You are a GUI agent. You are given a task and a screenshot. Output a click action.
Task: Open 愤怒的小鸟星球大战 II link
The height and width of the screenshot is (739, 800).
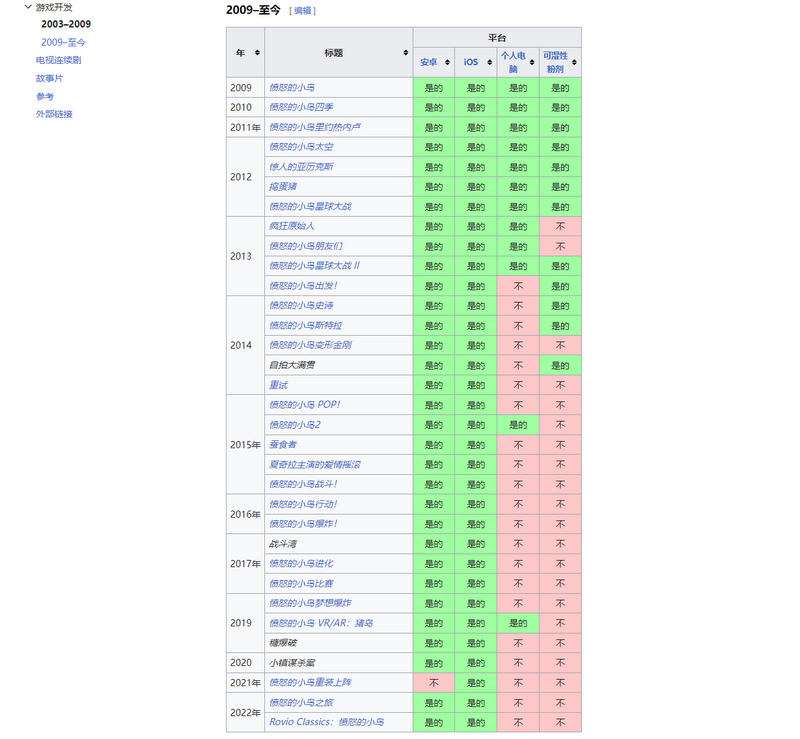click(x=314, y=266)
